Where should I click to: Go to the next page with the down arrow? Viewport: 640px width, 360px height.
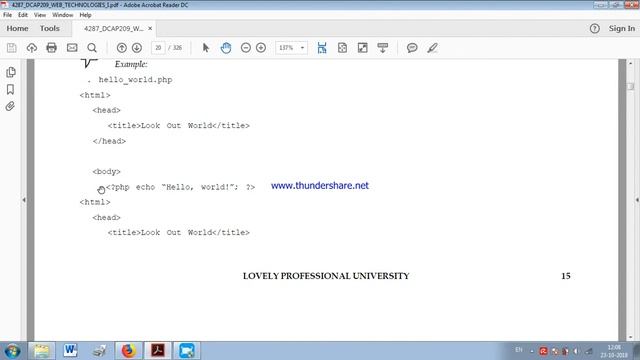coord(137,48)
